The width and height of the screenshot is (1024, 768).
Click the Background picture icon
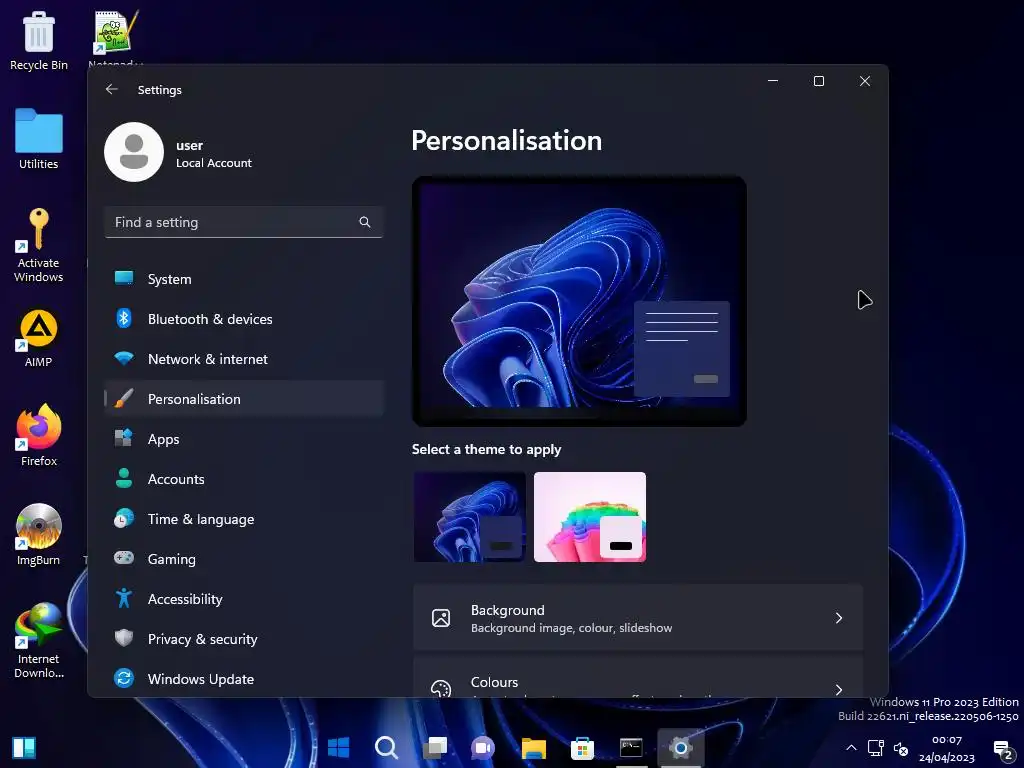[441, 618]
